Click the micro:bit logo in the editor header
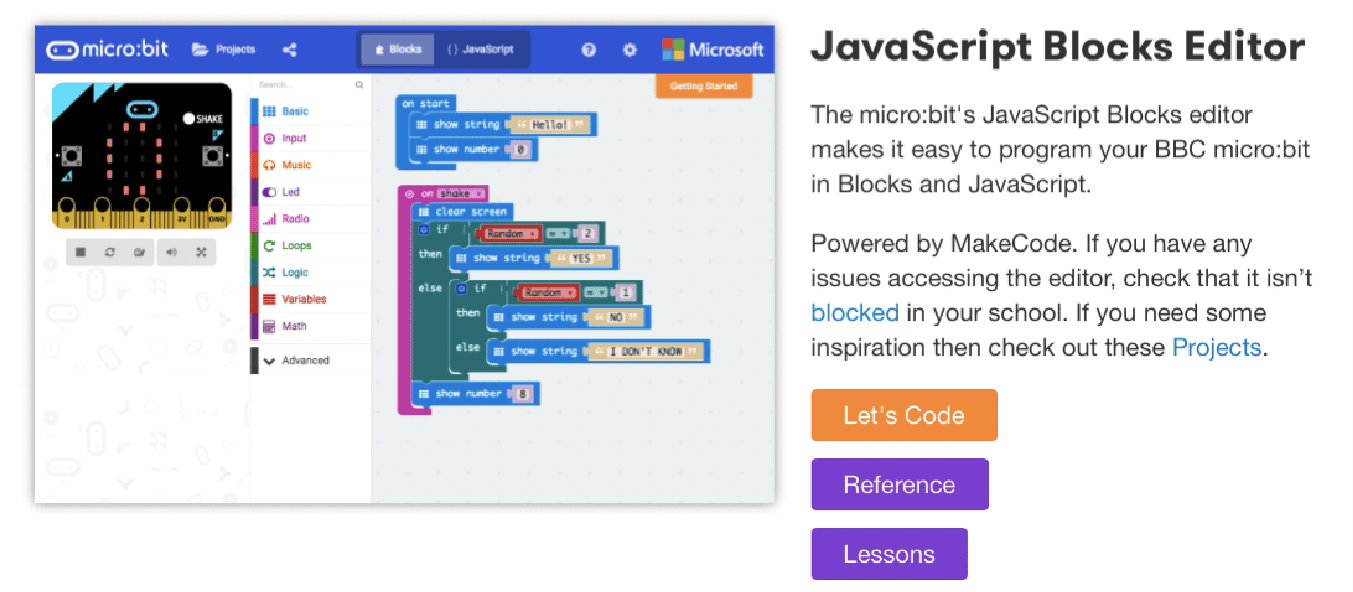The width and height of the screenshot is (1353, 592). [x=107, y=49]
